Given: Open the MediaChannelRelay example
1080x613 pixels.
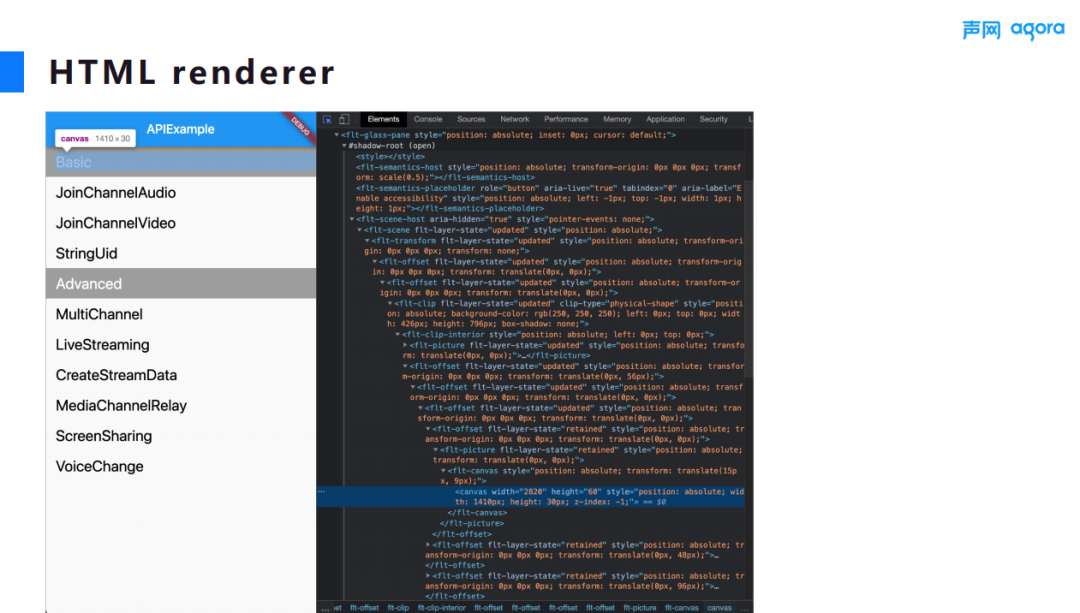Looking at the screenshot, I should click(x=180, y=406).
